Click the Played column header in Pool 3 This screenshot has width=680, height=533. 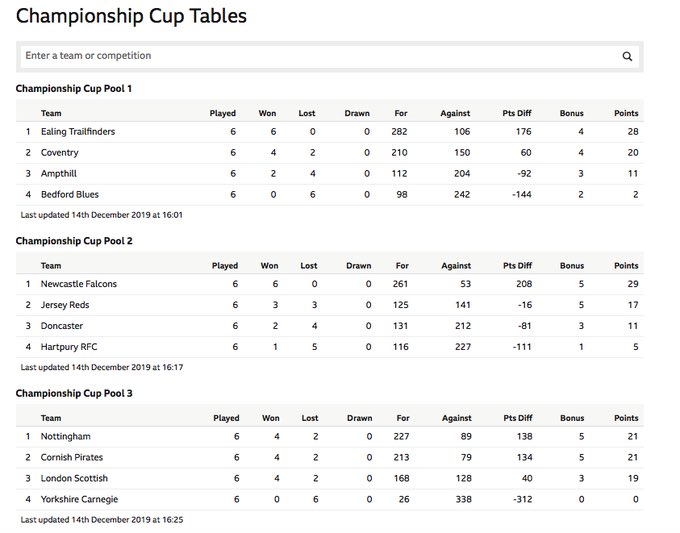[226, 418]
